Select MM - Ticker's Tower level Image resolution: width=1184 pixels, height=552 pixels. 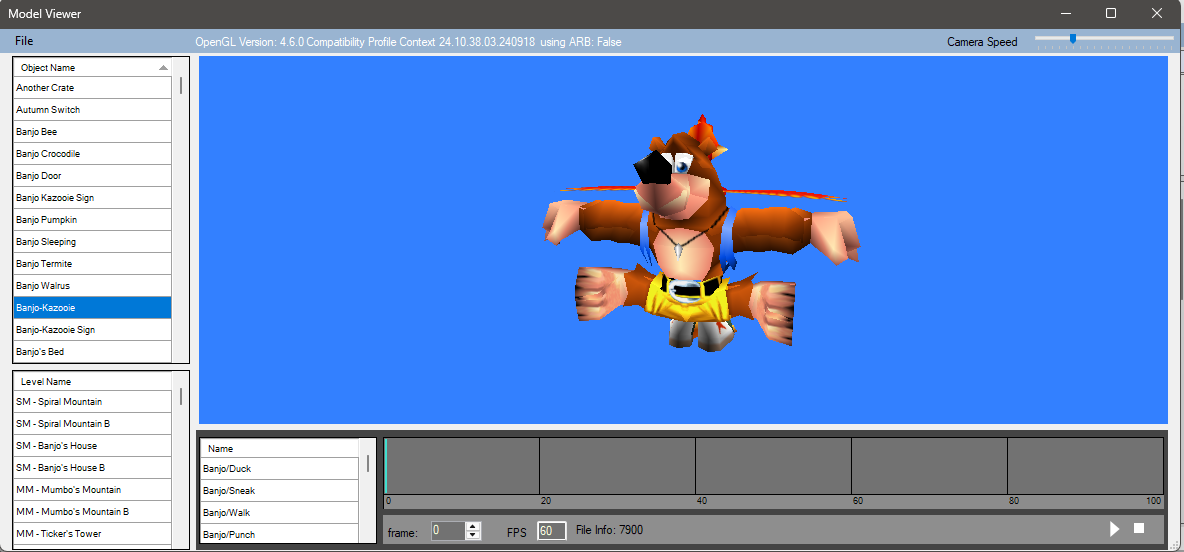[x=92, y=533]
